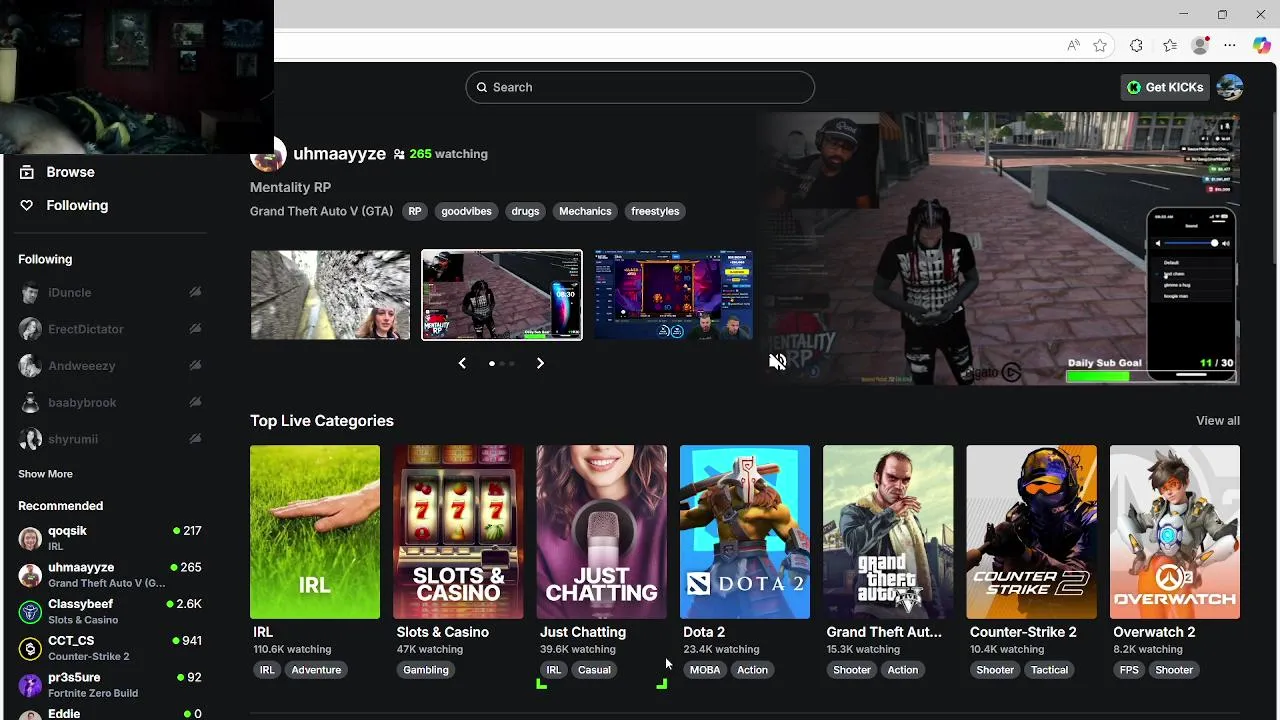Open the user profile avatar menu
This screenshot has width=1280, height=720.
point(1230,87)
